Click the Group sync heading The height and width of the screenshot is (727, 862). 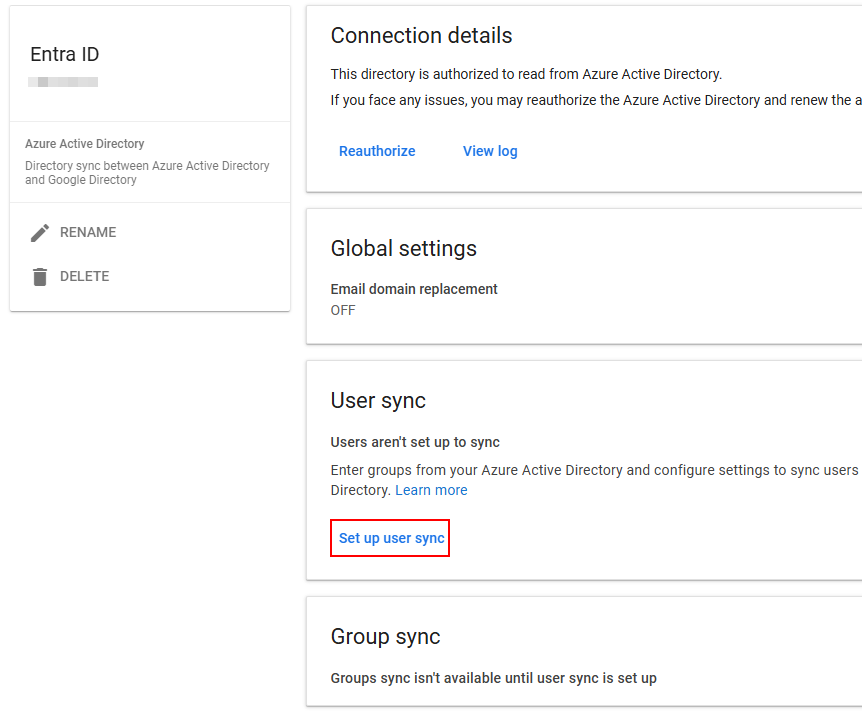[x=385, y=637]
